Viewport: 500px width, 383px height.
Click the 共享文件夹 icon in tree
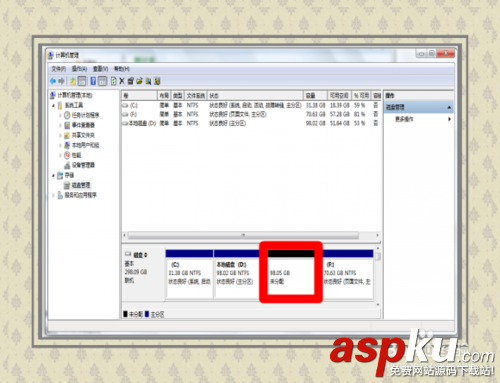67,135
